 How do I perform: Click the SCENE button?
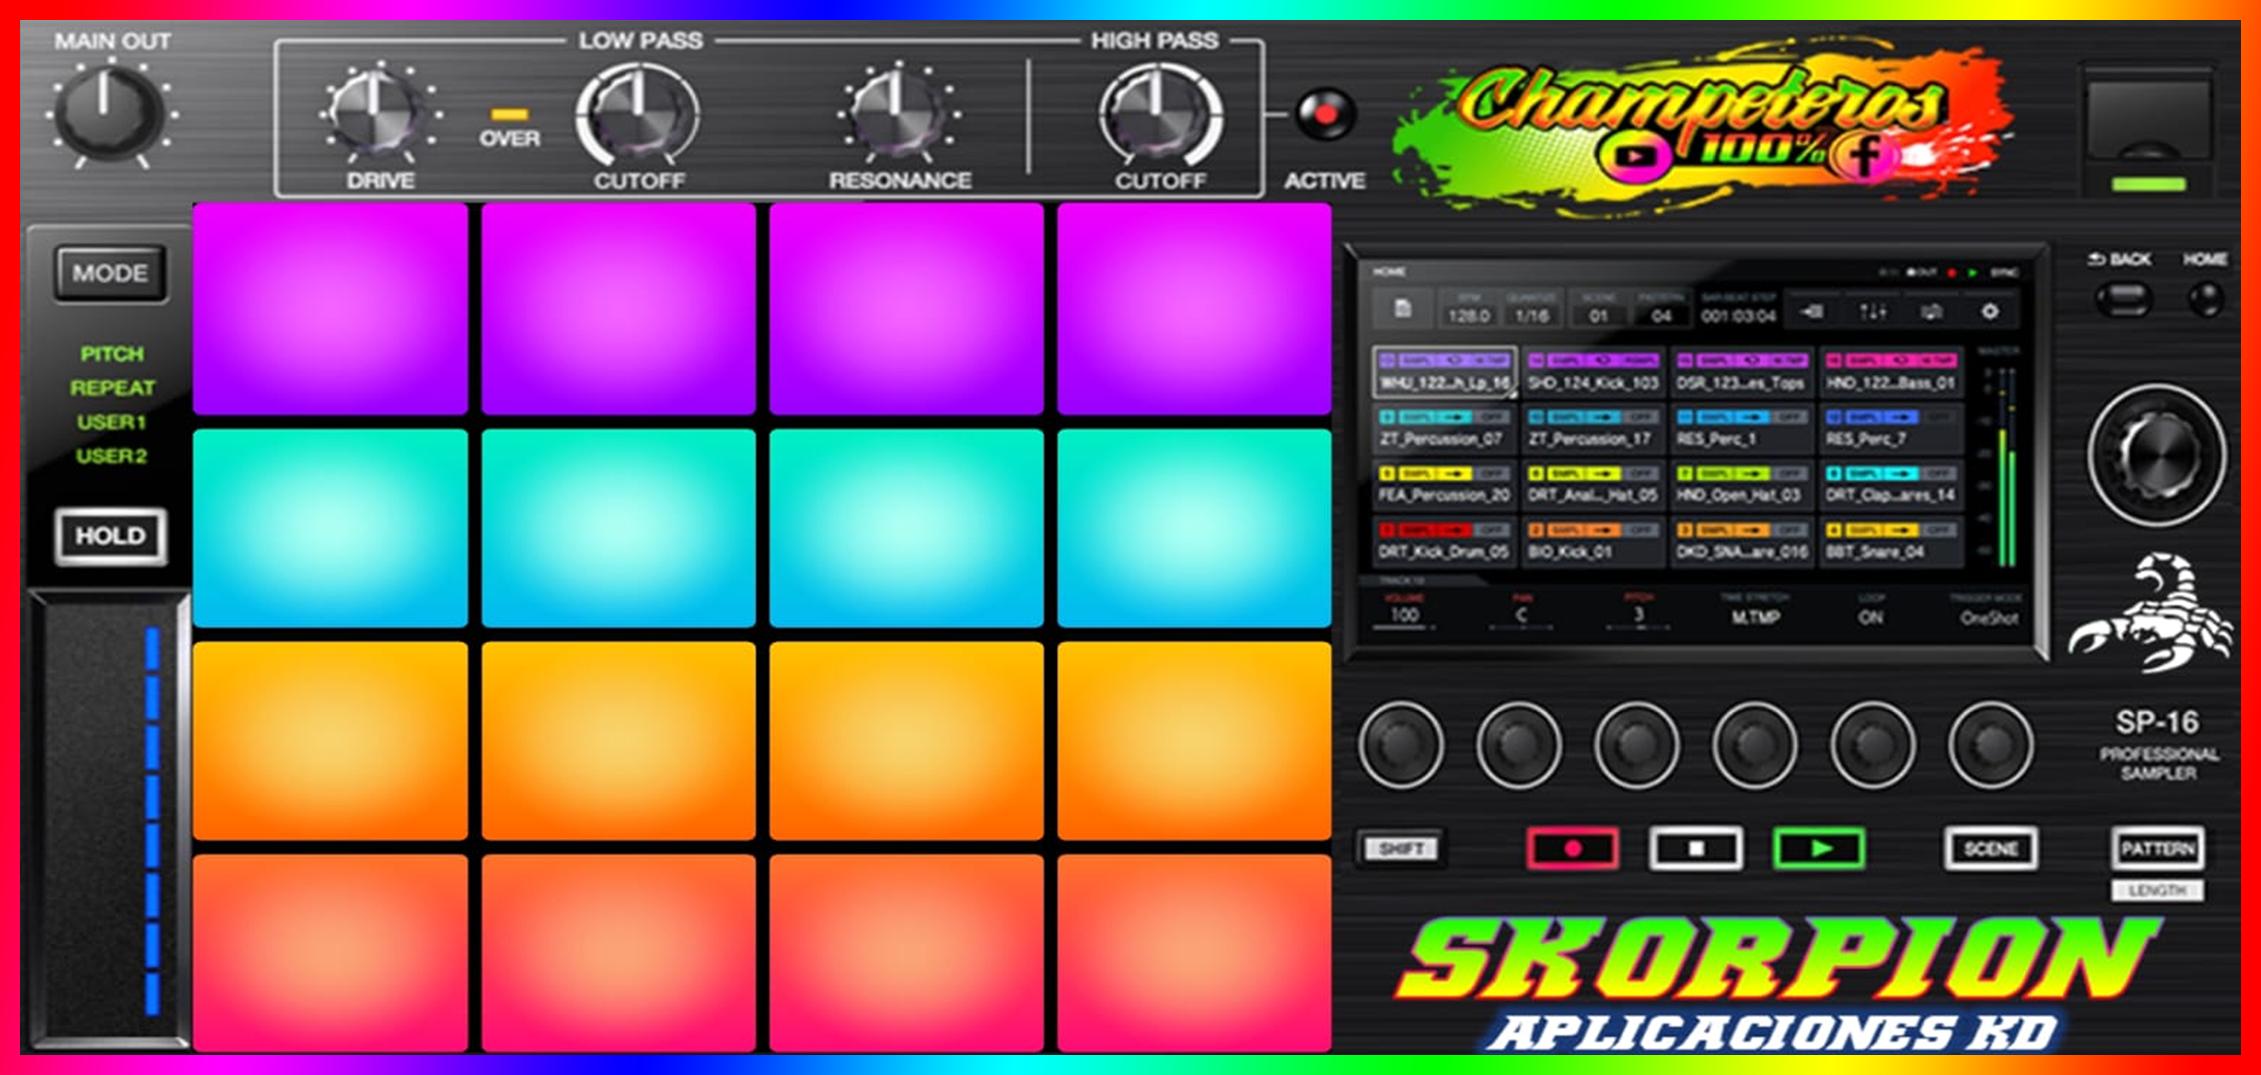click(1990, 849)
